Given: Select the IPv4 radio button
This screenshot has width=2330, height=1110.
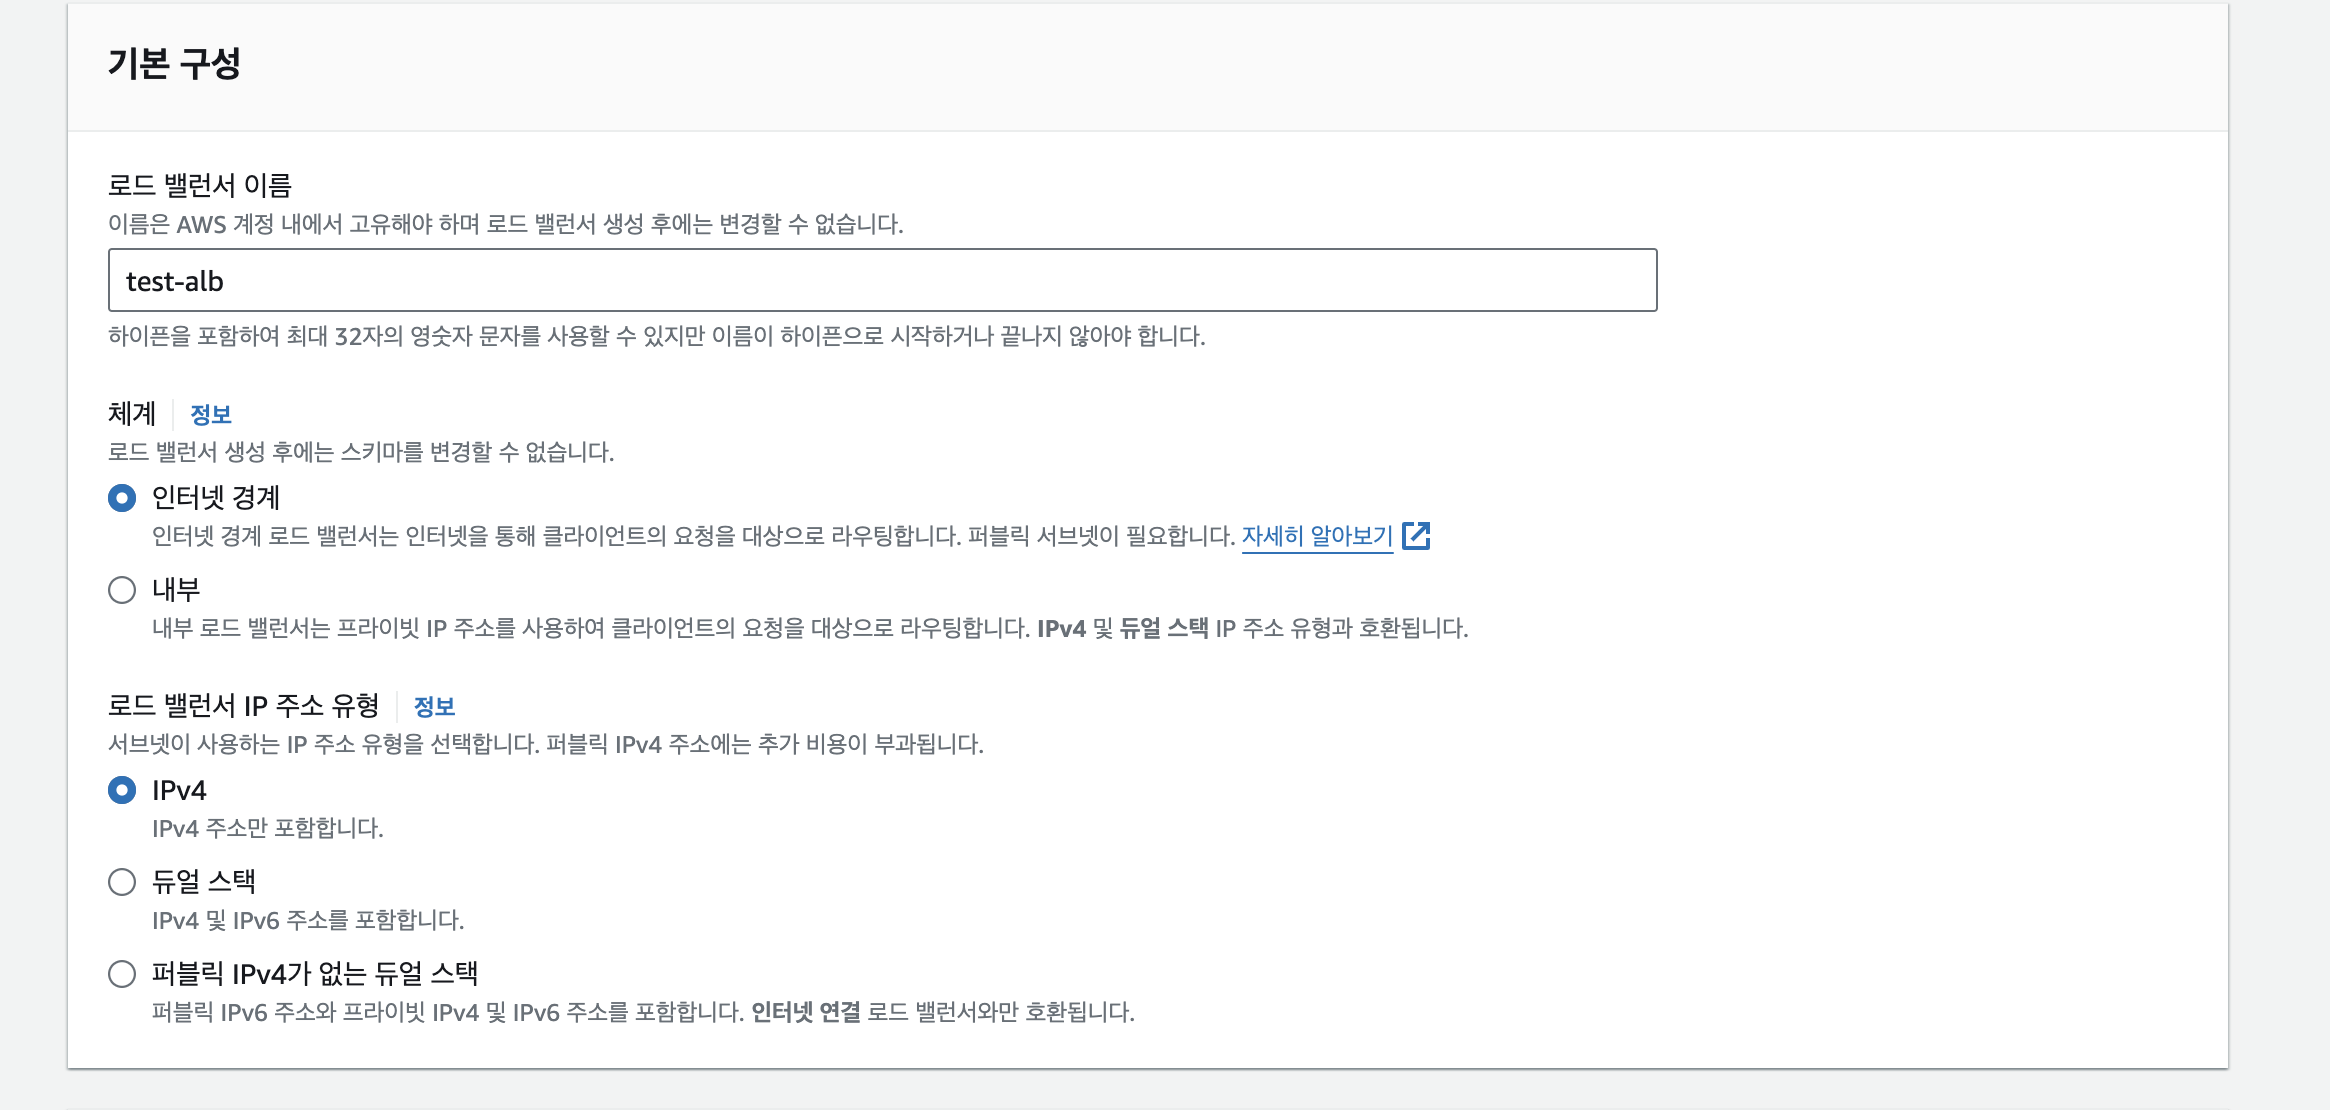Looking at the screenshot, I should (x=122, y=790).
